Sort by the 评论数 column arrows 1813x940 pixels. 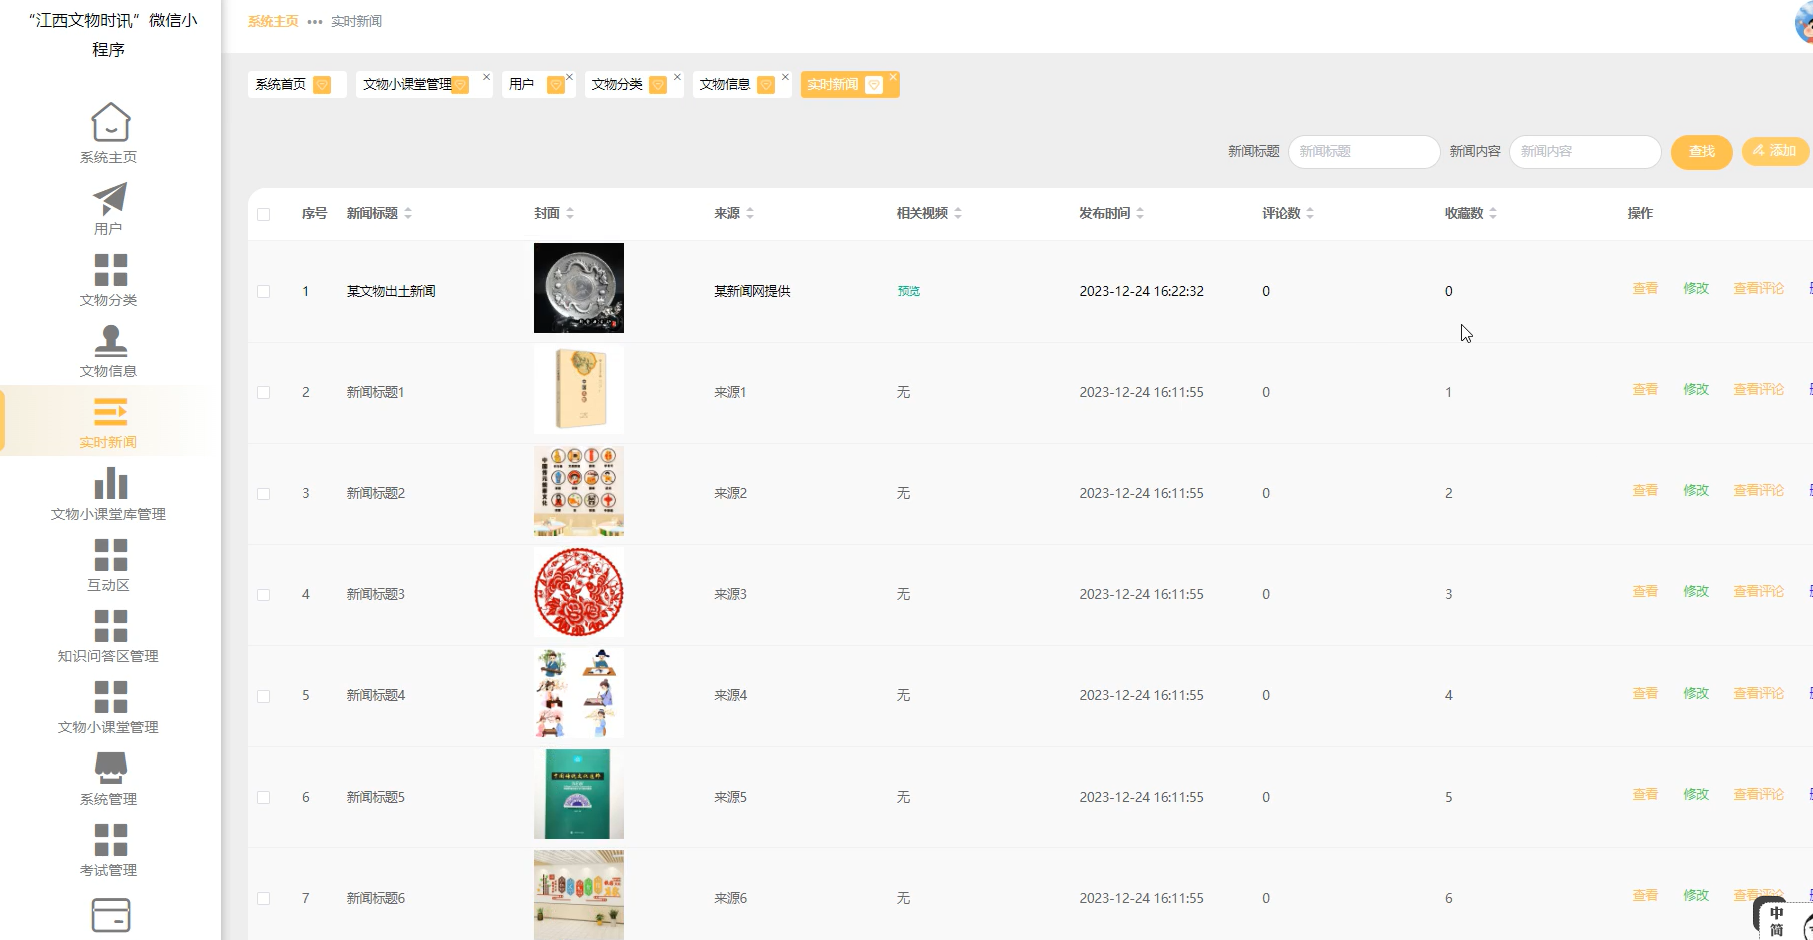(x=1310, y=212)
